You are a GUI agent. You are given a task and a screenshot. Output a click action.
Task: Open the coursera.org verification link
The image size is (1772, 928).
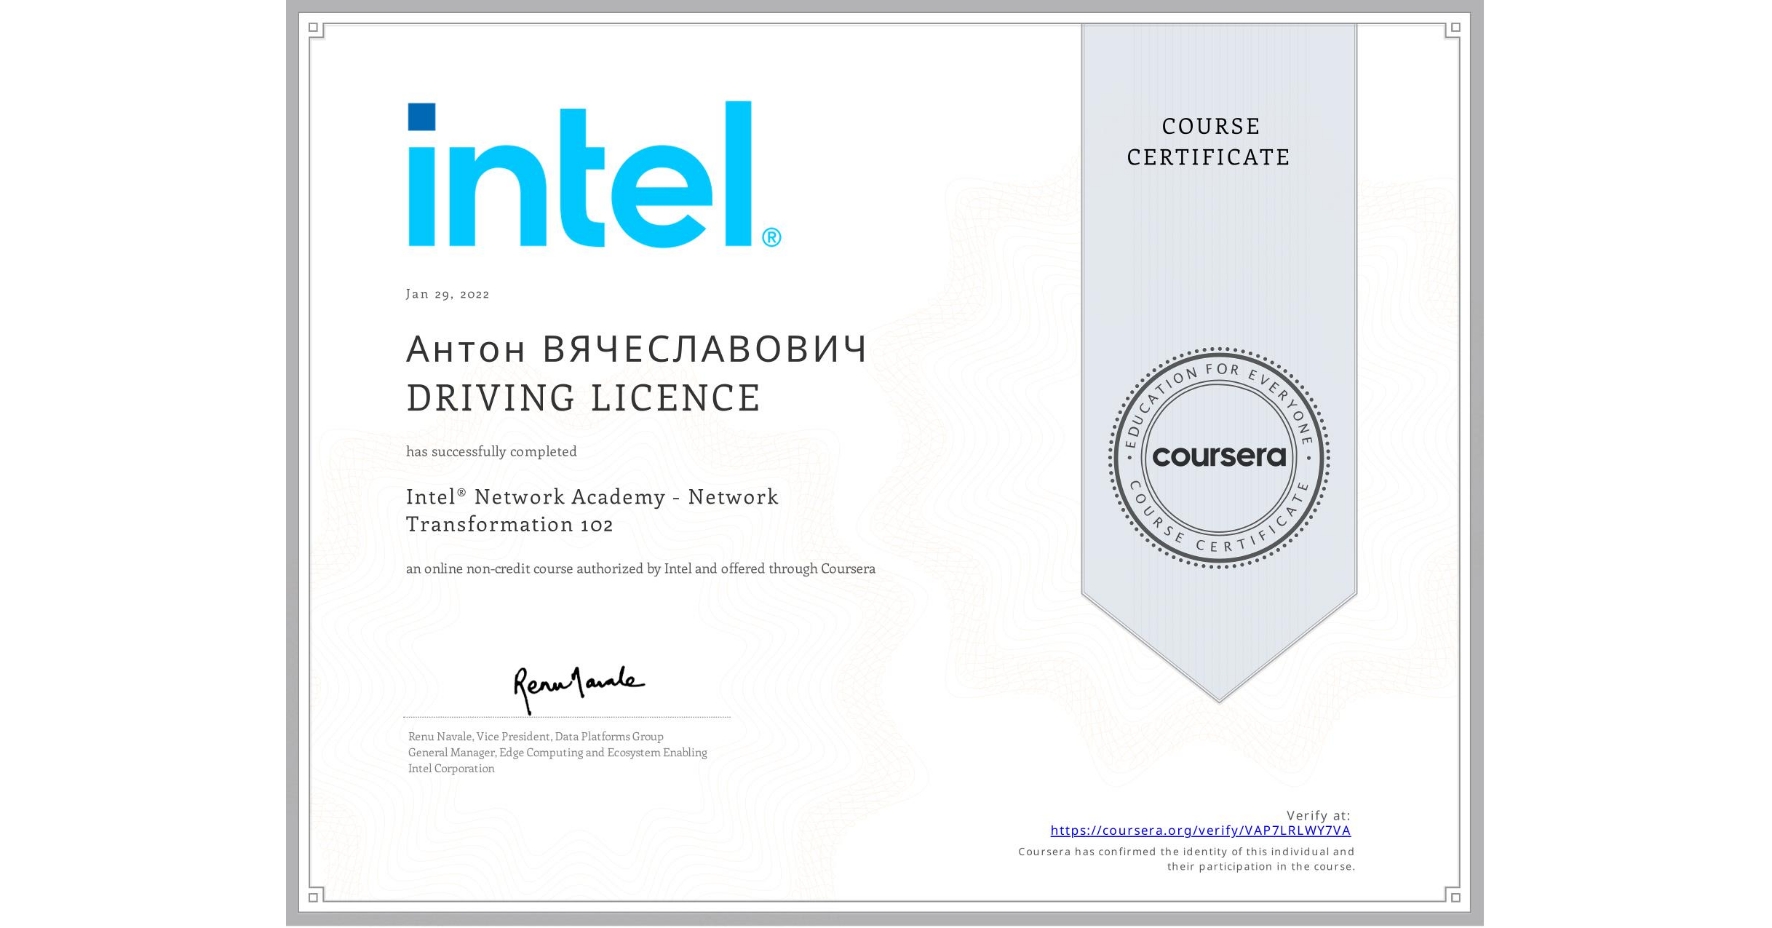pyautogui.click(x=1199, y=830)
